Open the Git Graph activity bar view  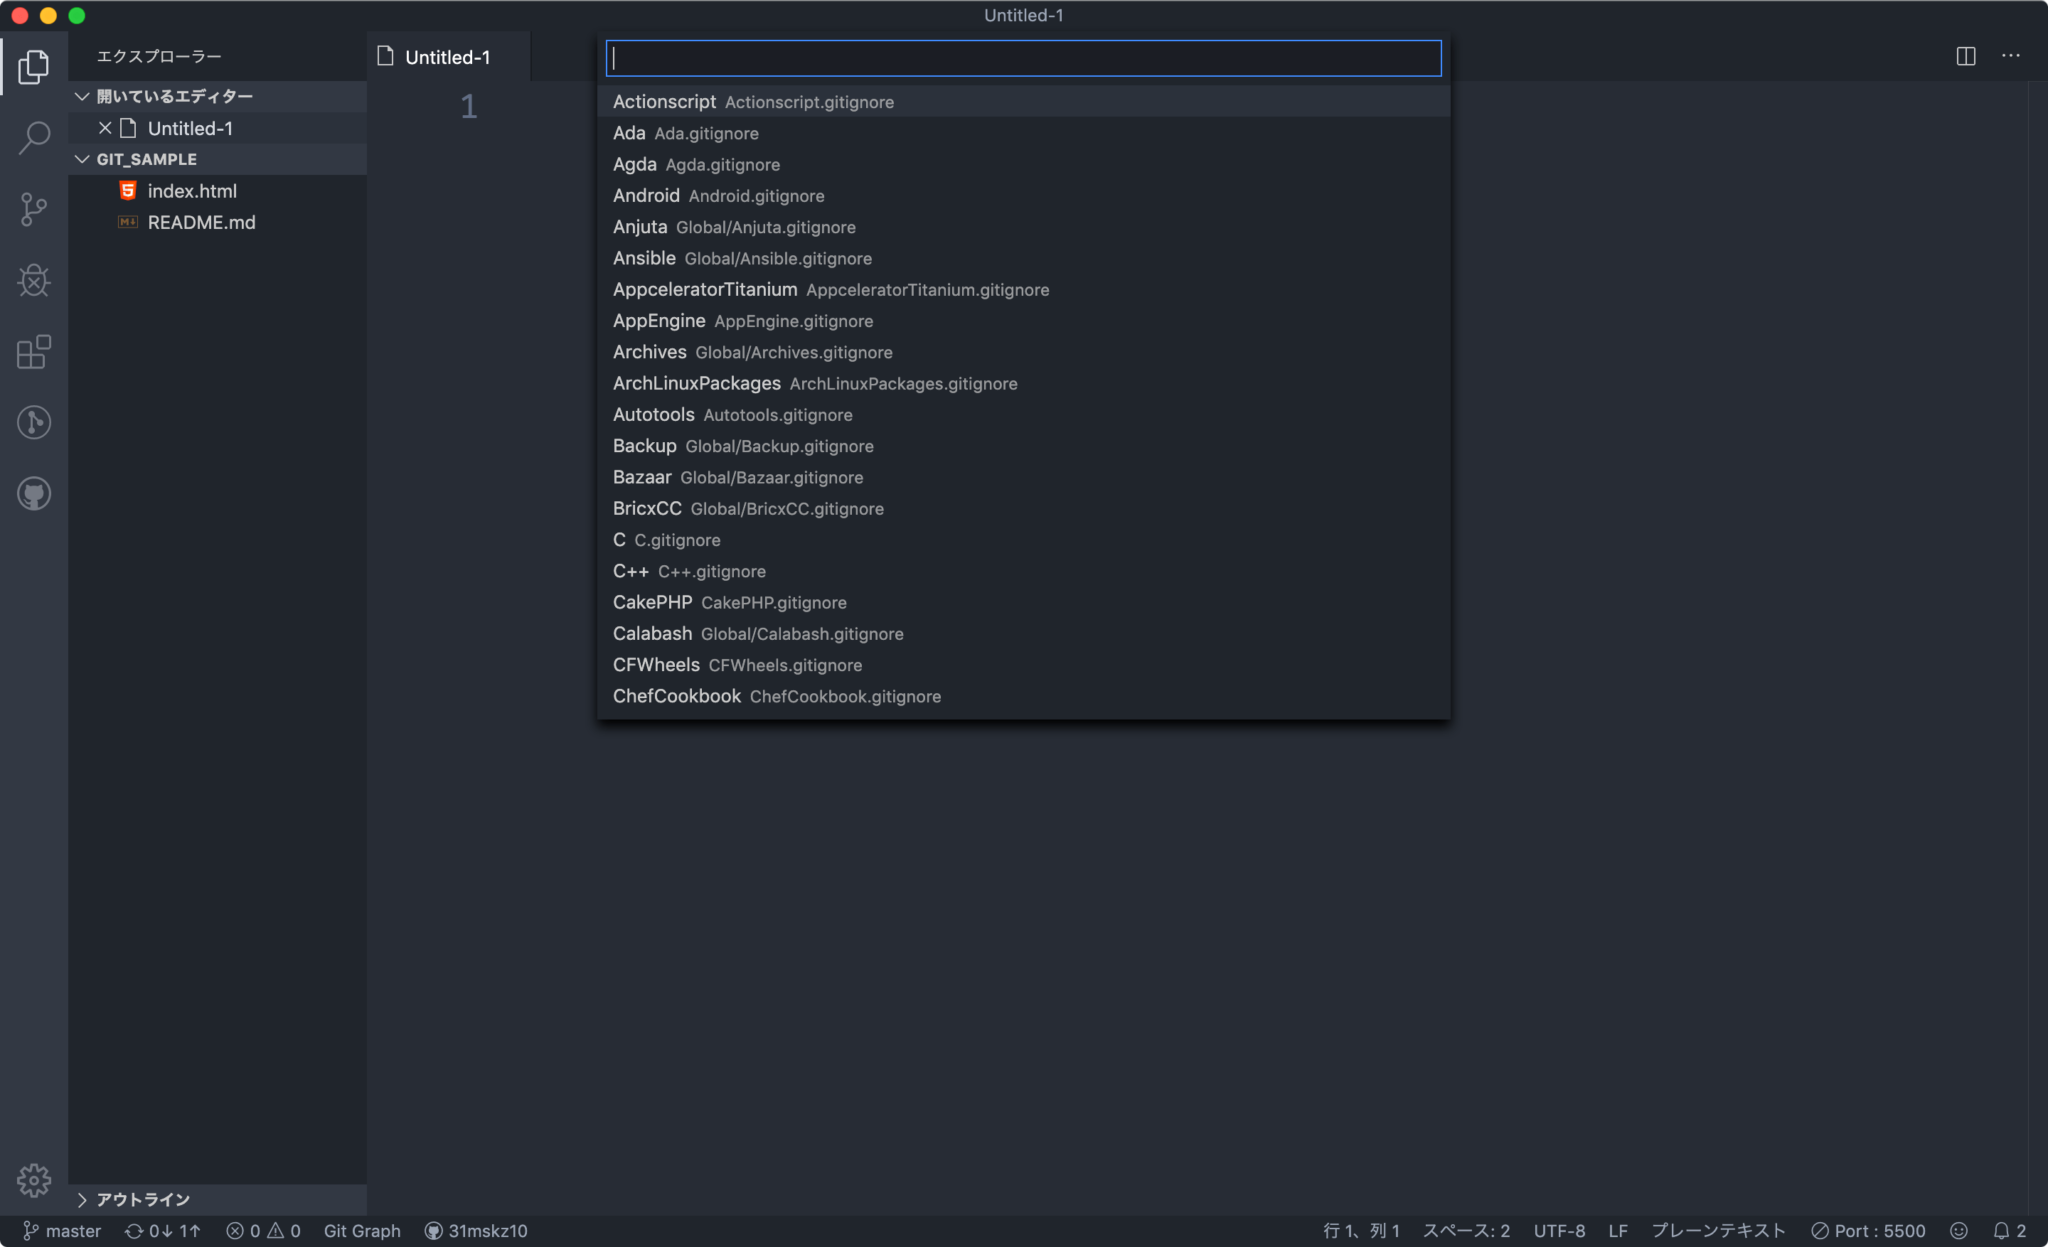tap(34, 422)
